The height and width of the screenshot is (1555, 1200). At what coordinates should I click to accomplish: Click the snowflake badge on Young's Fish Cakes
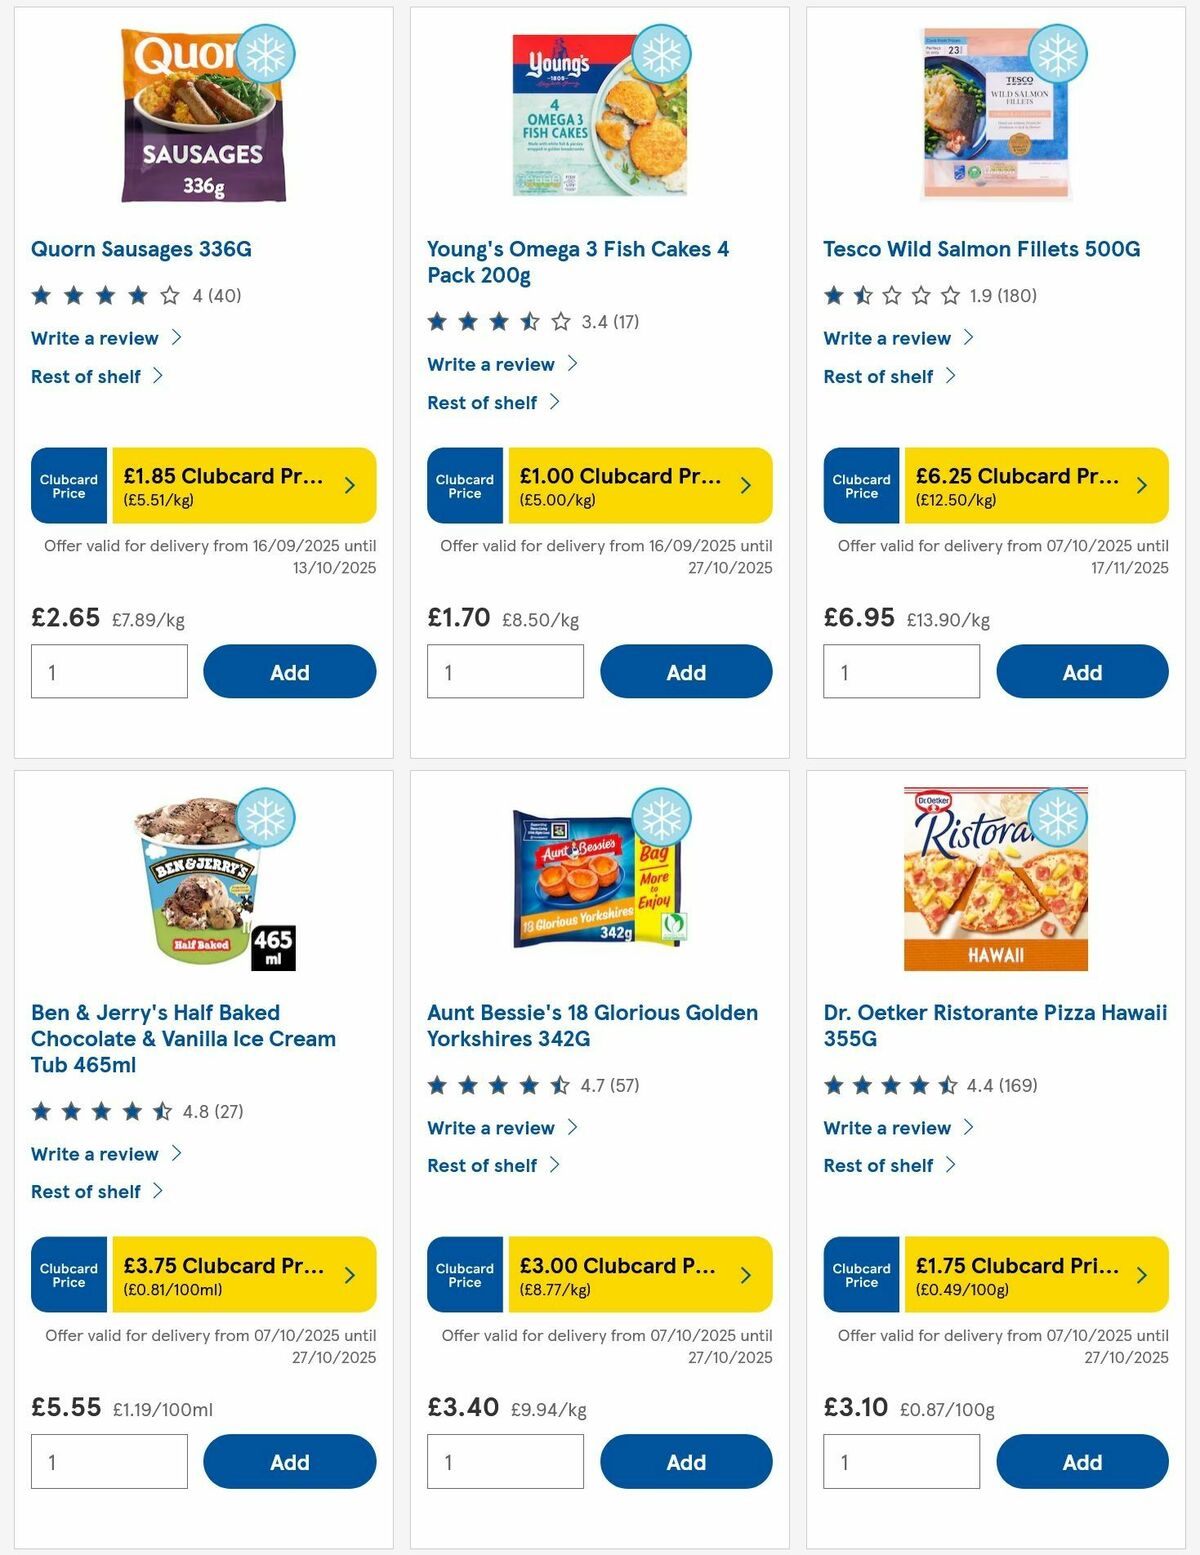[660, 55]
